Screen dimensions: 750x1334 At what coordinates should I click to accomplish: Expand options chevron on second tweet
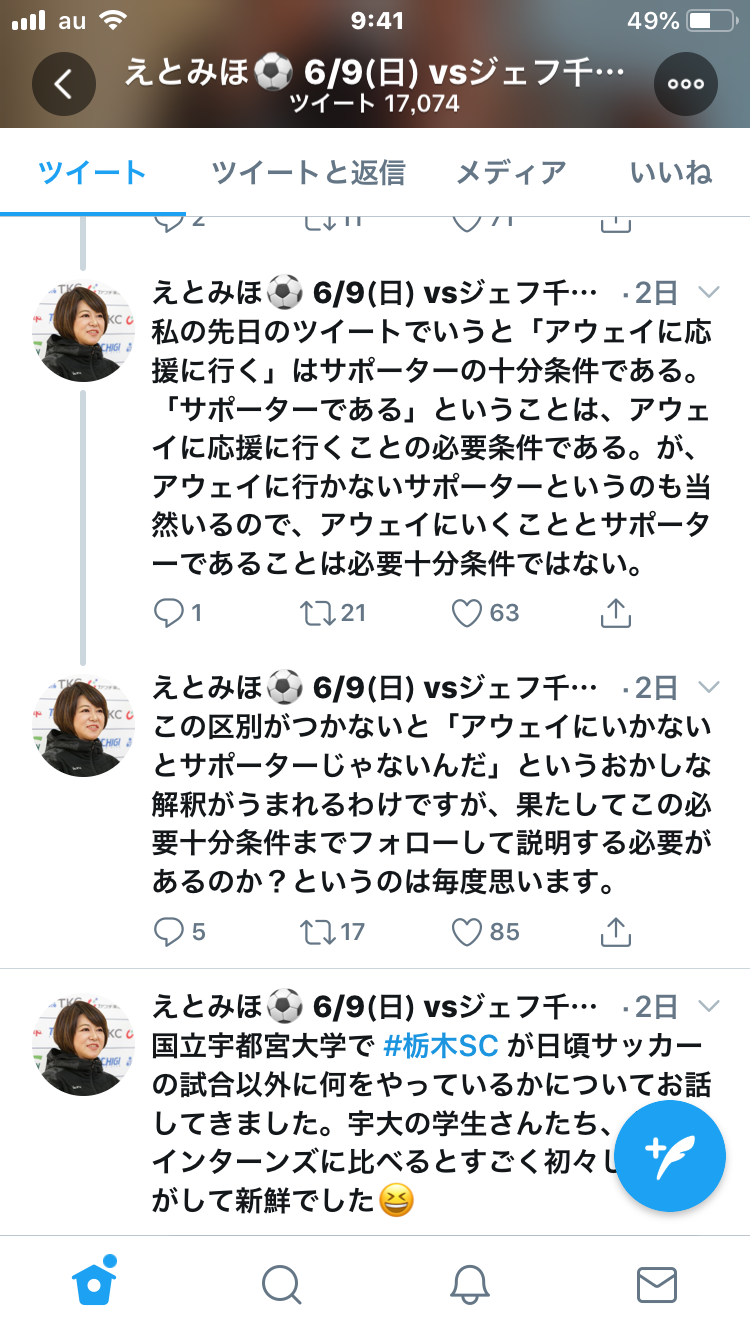tap(708, 686)
